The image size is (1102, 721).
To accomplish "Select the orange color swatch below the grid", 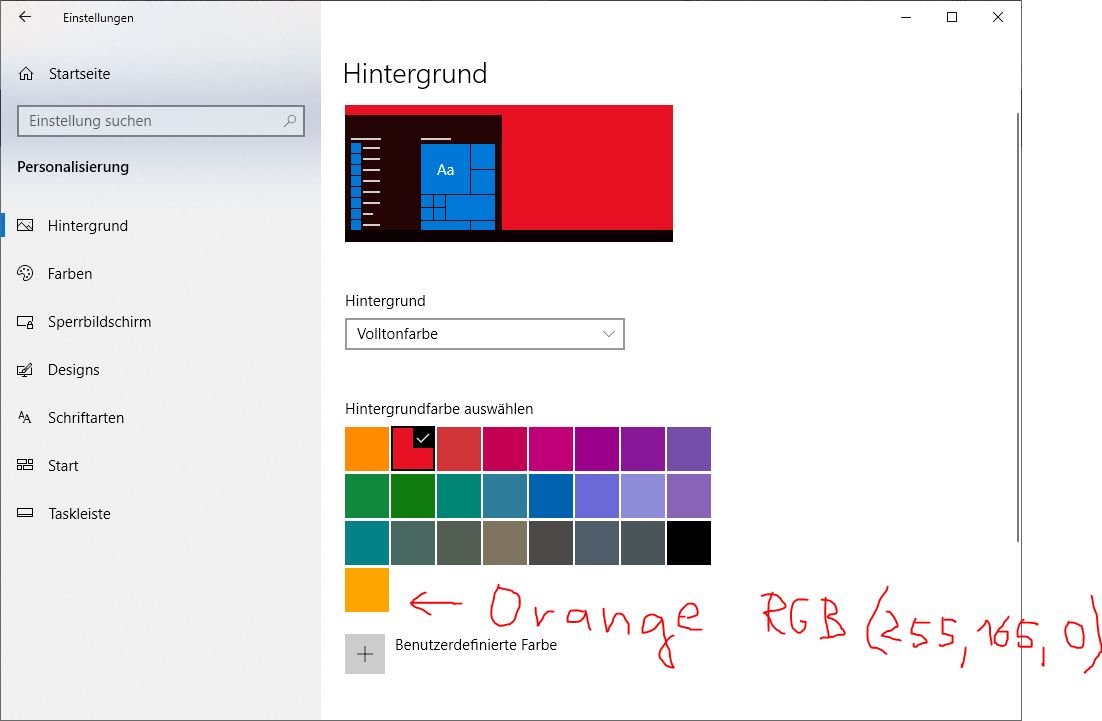I will tap(365, 591).
